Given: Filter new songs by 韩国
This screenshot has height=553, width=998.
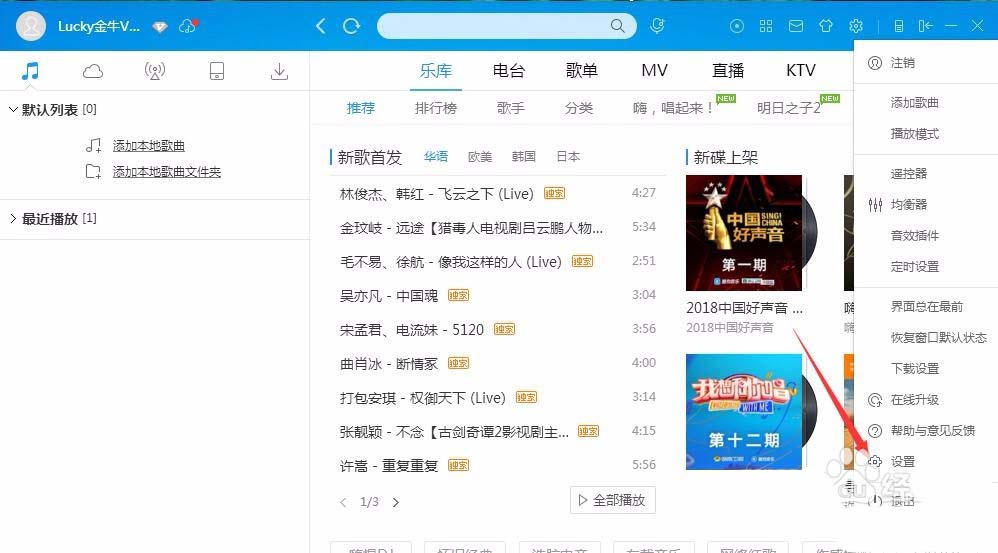Looking at the screenshot, I should [524, 157].
